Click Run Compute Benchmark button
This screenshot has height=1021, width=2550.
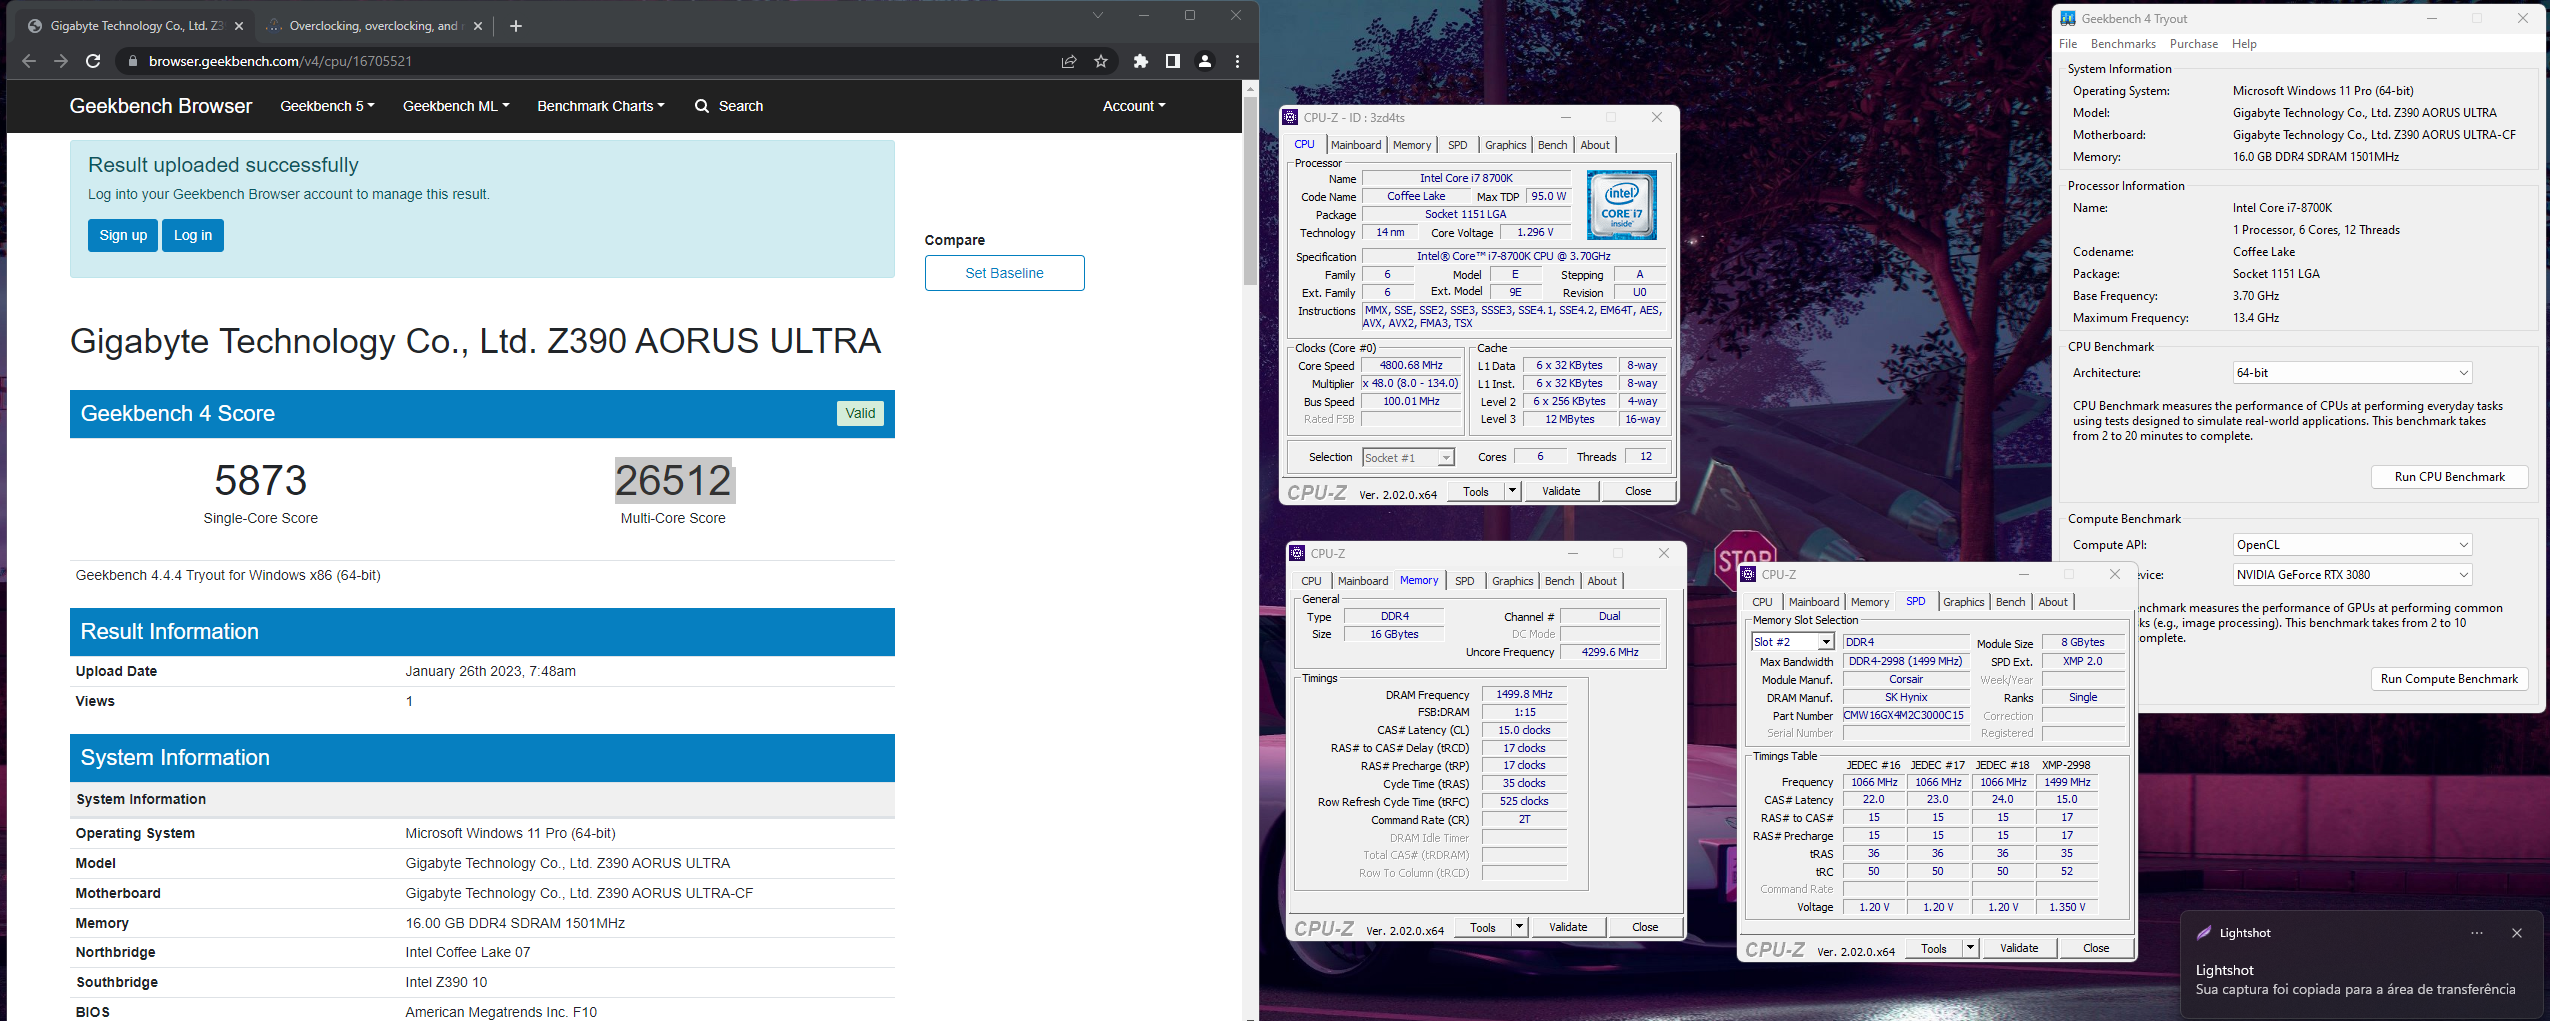pos(2449,679)
